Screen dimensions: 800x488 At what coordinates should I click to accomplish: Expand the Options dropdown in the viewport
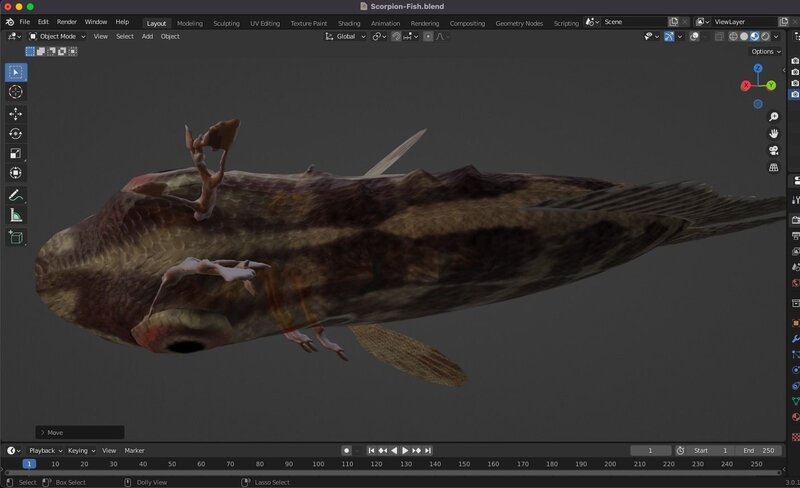point(764,52)
